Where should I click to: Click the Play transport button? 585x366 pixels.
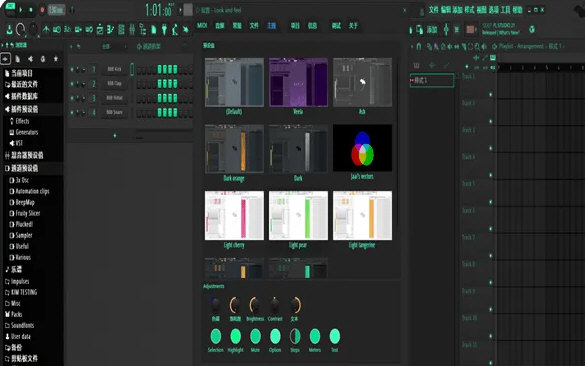point(21,10)
